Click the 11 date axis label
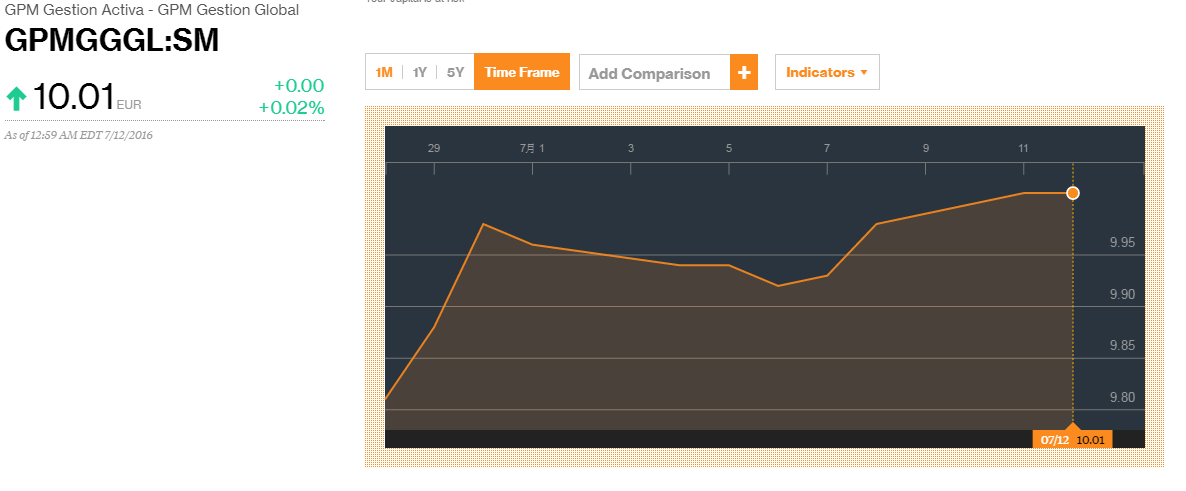This screenshot has height=491, width=1186. click(x=1023, y=148)
